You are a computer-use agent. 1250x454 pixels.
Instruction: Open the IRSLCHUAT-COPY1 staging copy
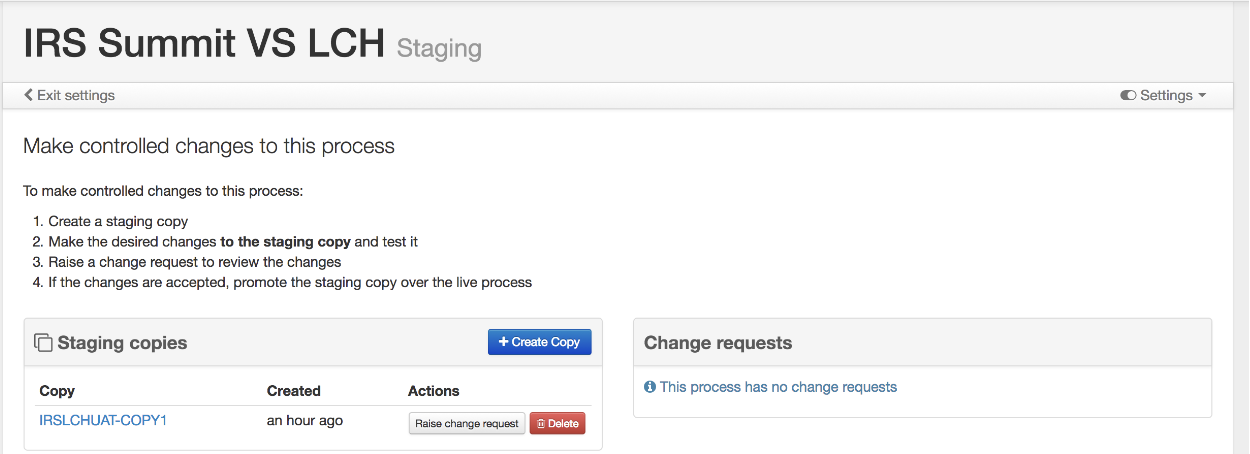pyautogui.click(x=103, y=420)
